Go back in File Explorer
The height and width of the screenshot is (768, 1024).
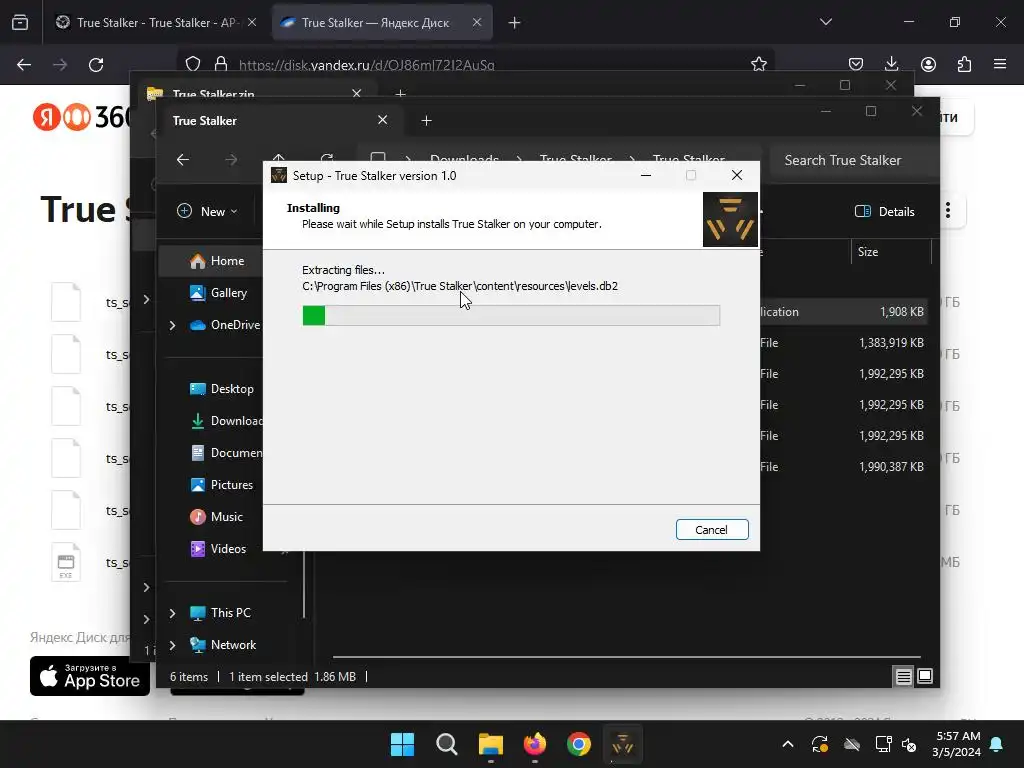[x=183, y=159]
